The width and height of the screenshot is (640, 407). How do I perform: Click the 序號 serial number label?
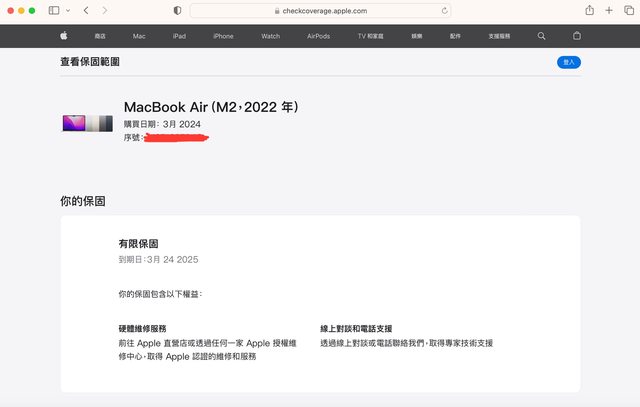(133, 138)
